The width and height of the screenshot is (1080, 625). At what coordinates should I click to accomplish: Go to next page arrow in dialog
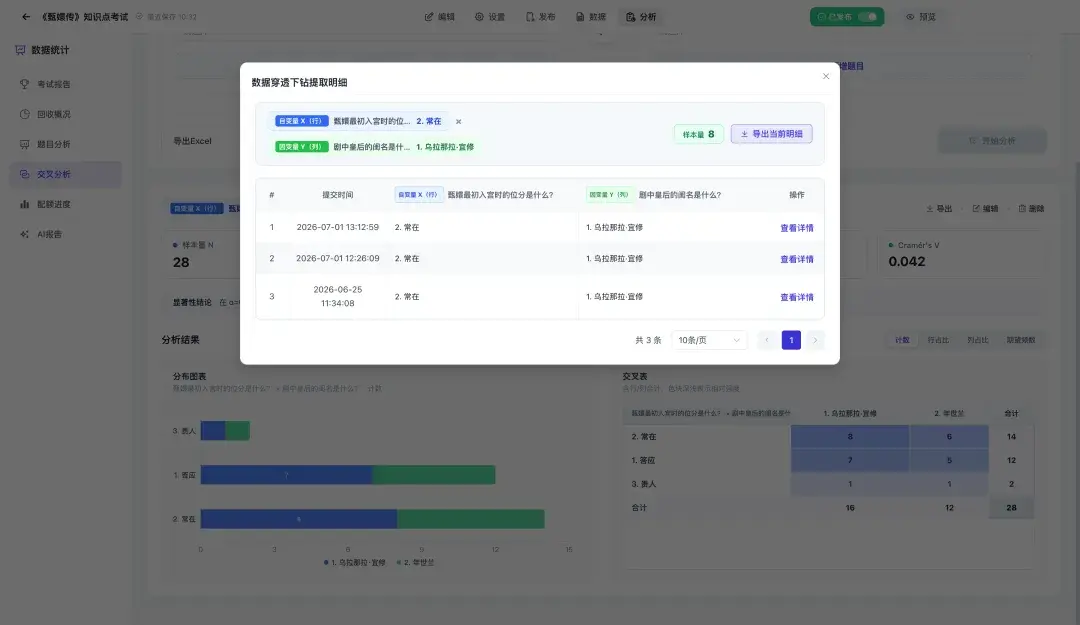click(x=816, y=340)
